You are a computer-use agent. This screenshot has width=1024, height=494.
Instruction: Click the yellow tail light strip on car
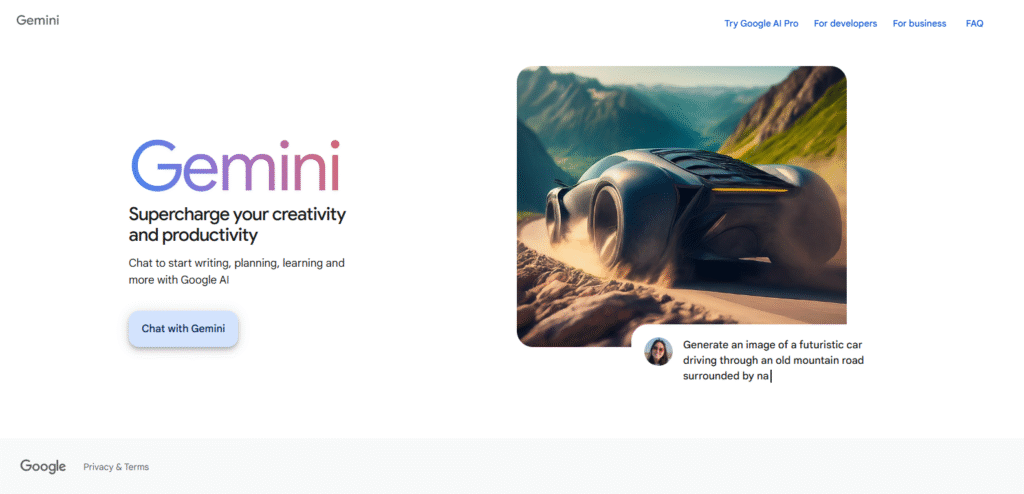click(x=749, y=190)
